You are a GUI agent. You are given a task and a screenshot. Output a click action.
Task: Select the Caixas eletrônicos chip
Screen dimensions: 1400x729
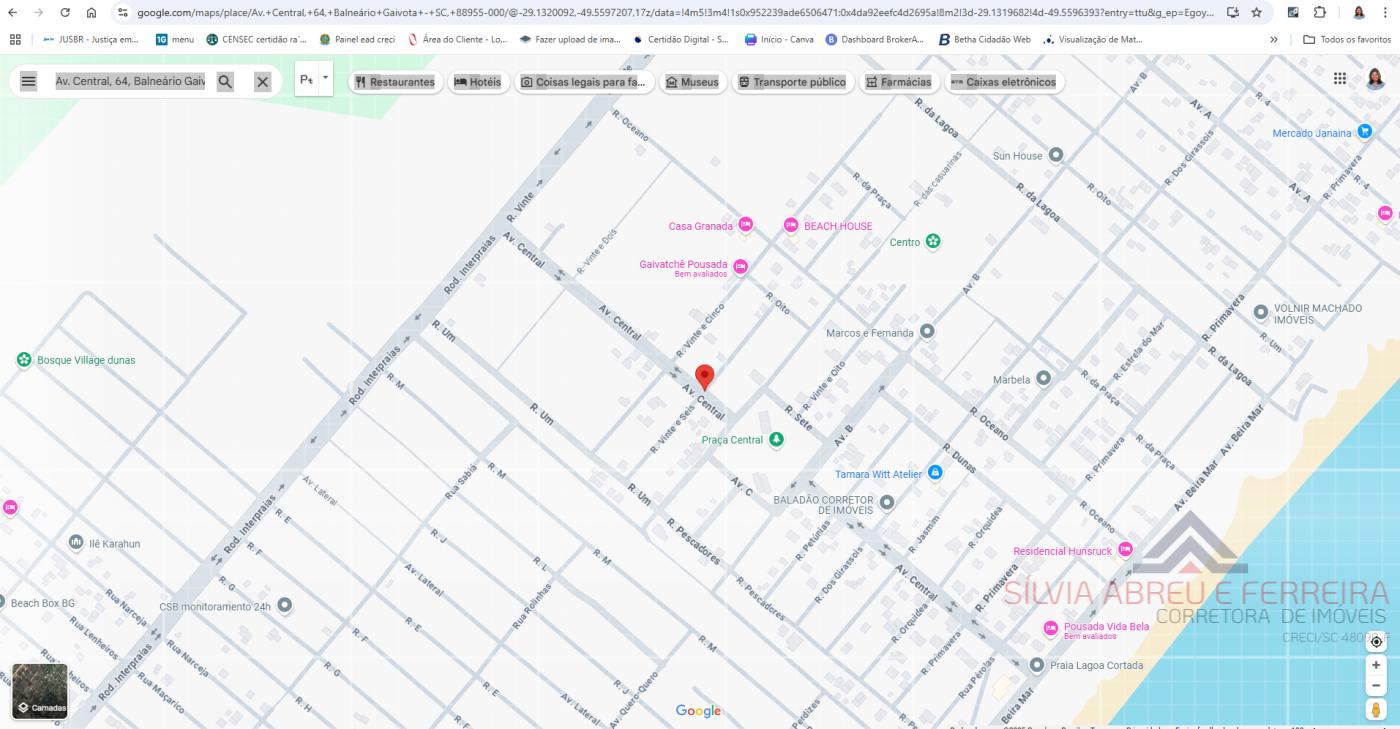(x=1003, y=82)
